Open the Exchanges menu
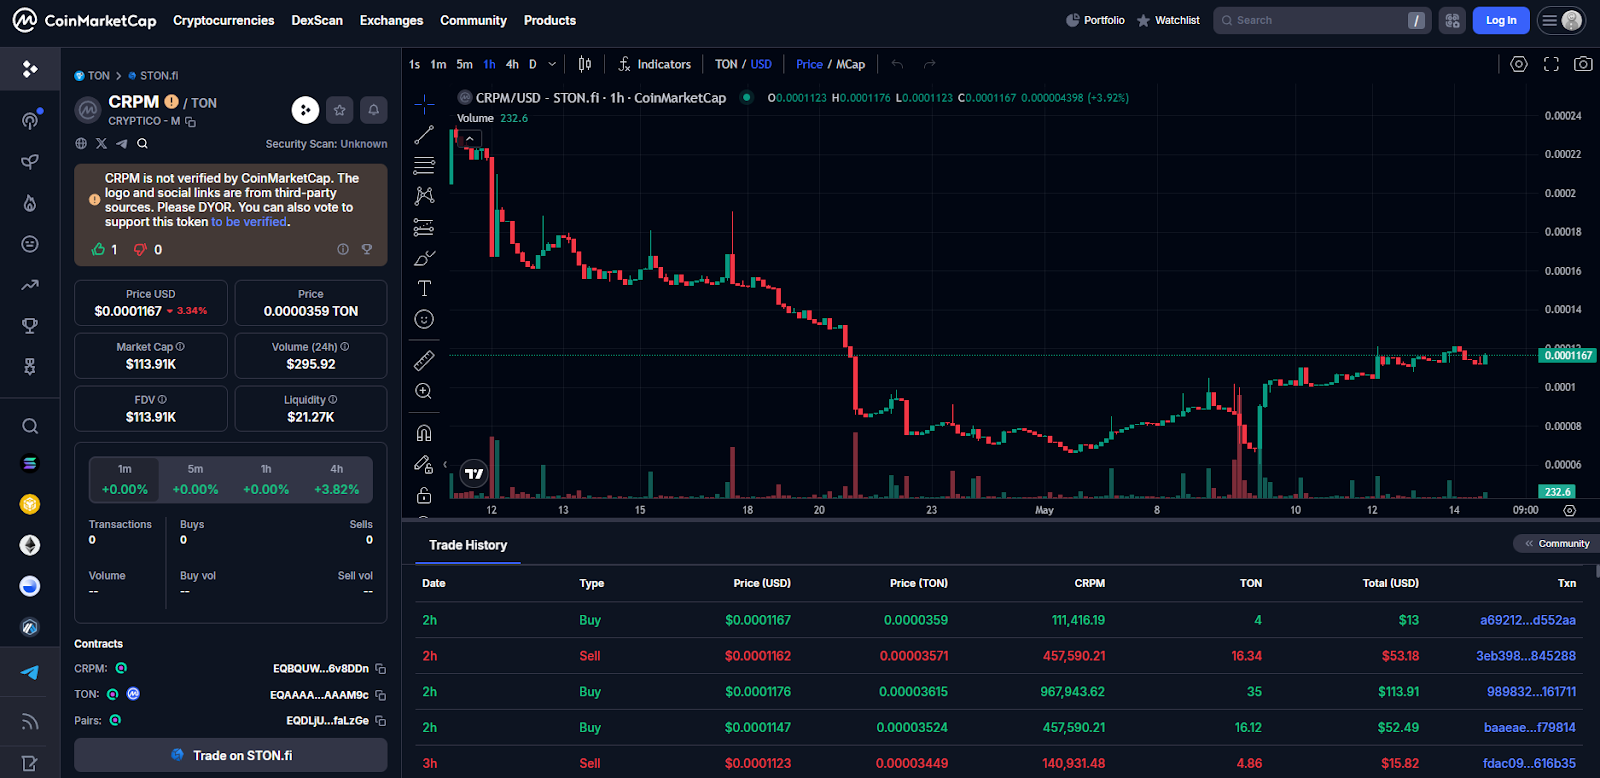Screen dimensions: 1600x778 [391, 20]
